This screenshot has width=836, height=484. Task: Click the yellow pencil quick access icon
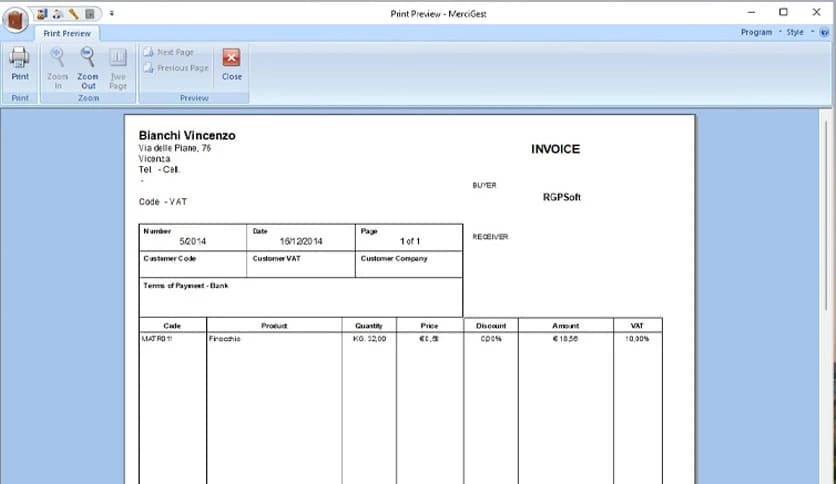[74, 14]
